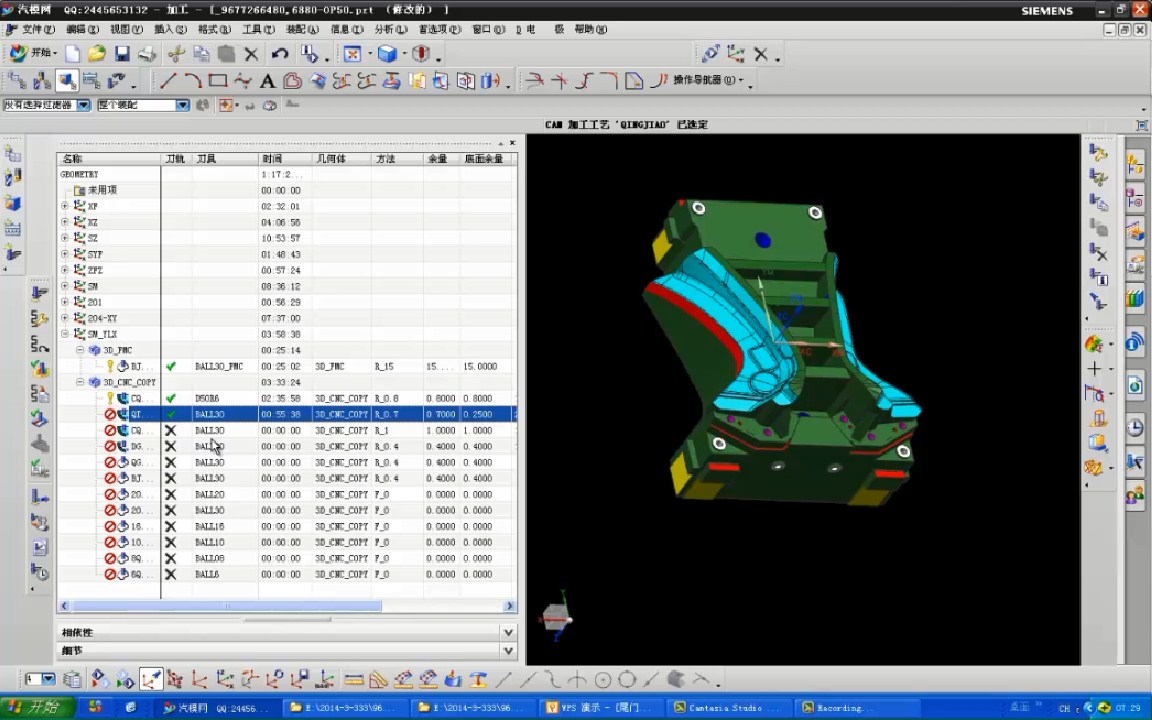The height and width of the screenshot is (720, 1152).
Task: Click the X toolpath mark in BALL10 row
Action: click(170, 542)
